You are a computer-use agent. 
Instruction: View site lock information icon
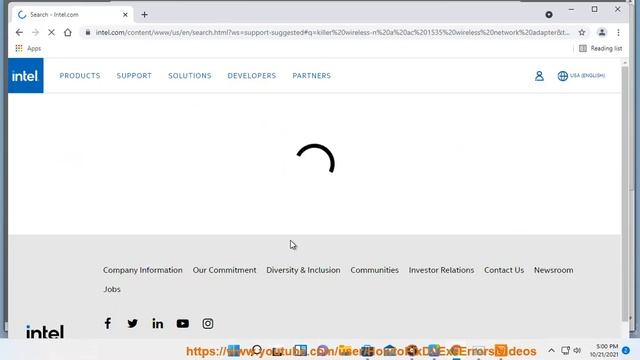click(88, 32)
